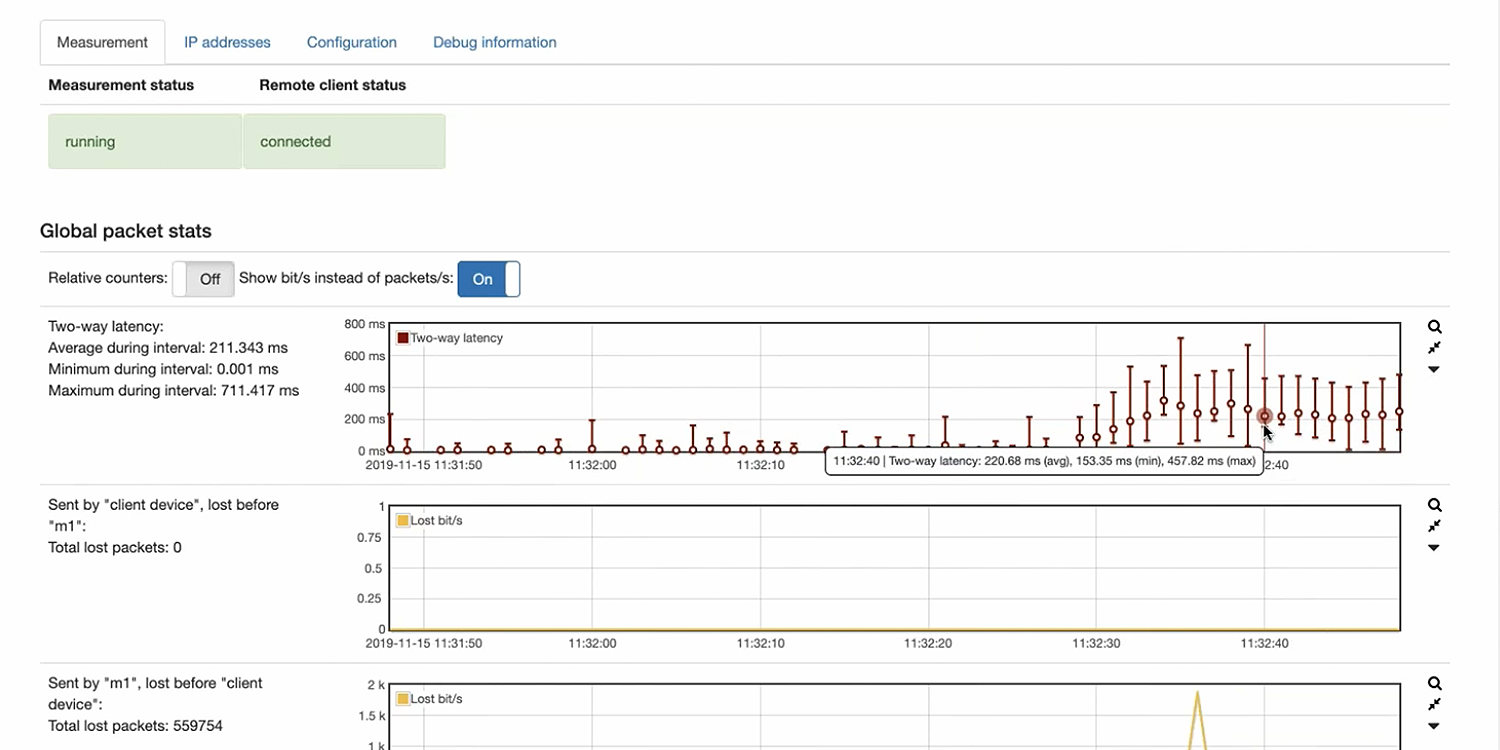Click shrink arrows icon on client device loss chart
The width and height of the screenshot is (1500, 750).
click(1434, 526)
